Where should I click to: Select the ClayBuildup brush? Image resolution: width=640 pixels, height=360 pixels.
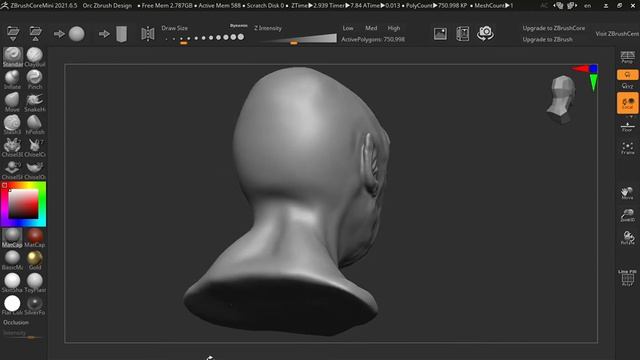[x=35, y=57]
